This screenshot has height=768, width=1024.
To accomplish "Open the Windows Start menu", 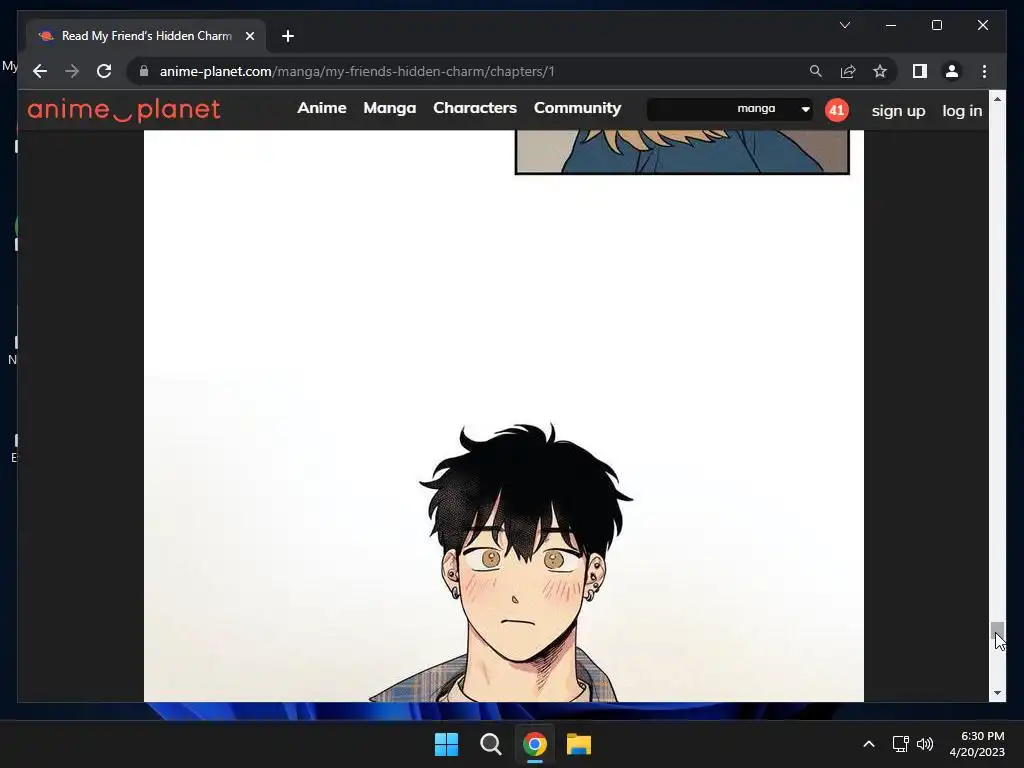I will [447, 744].
